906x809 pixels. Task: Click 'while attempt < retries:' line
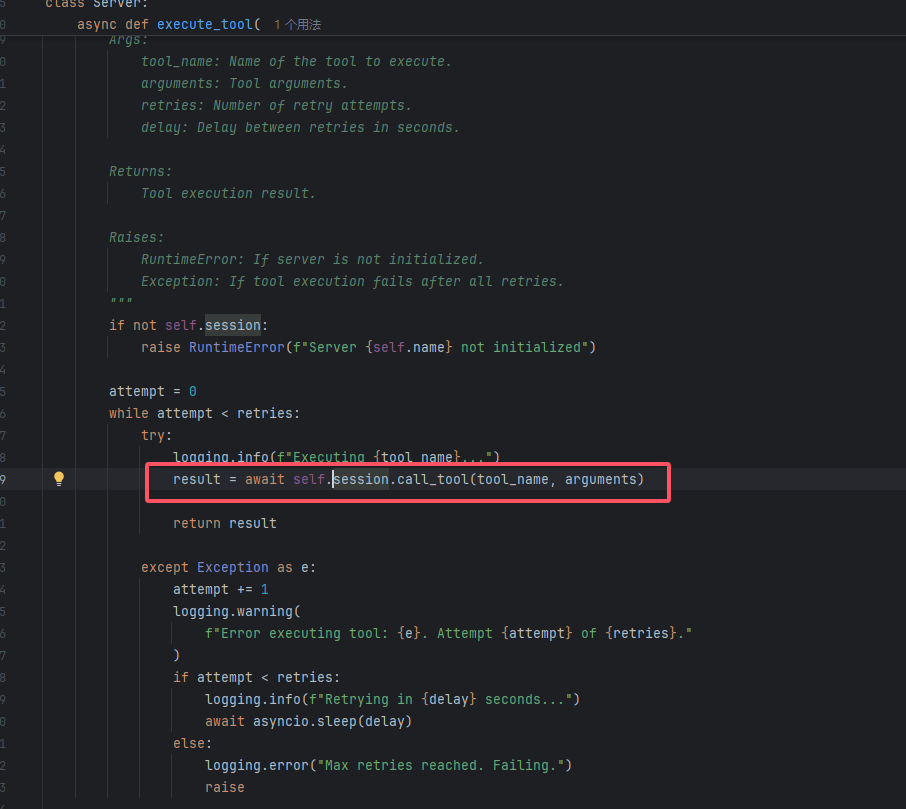(x=205, y=413)
